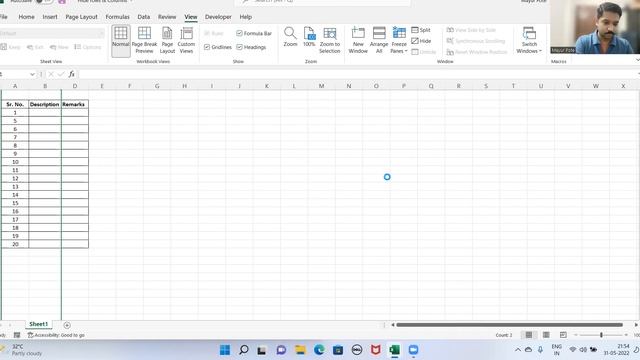
Task: Select Page Break view in status bar
Action: (x=563, y=335)
